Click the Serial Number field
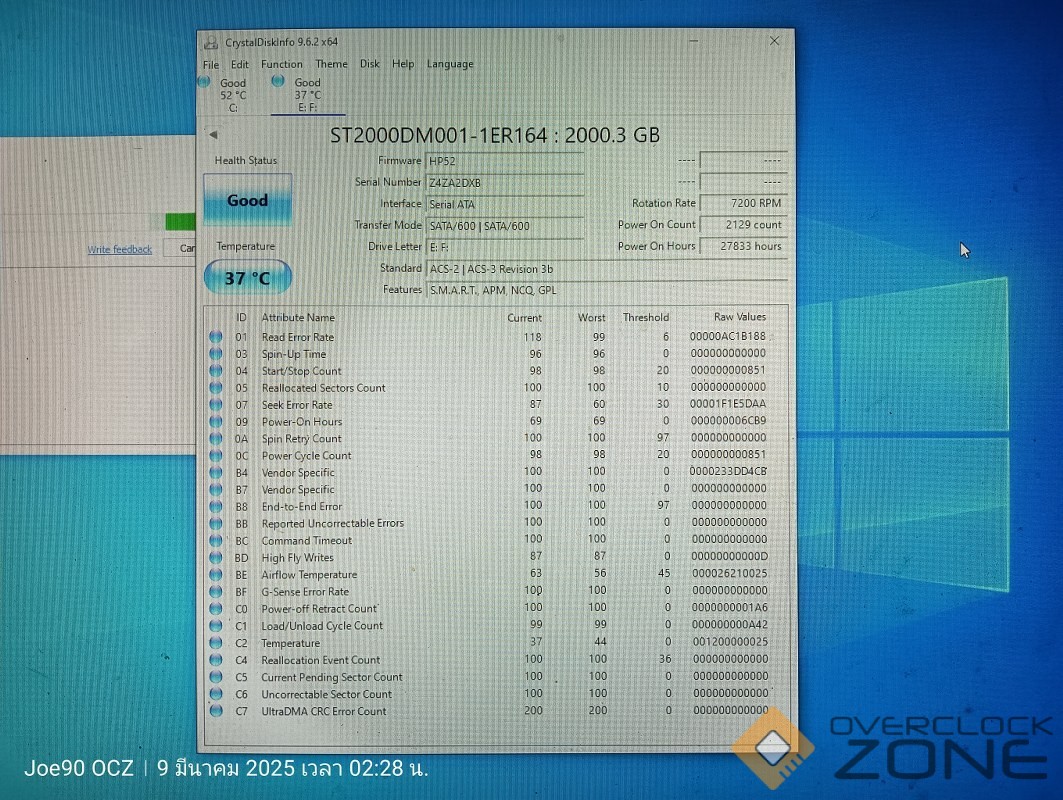Screen dimensions: 1063x800 [505, 183]
